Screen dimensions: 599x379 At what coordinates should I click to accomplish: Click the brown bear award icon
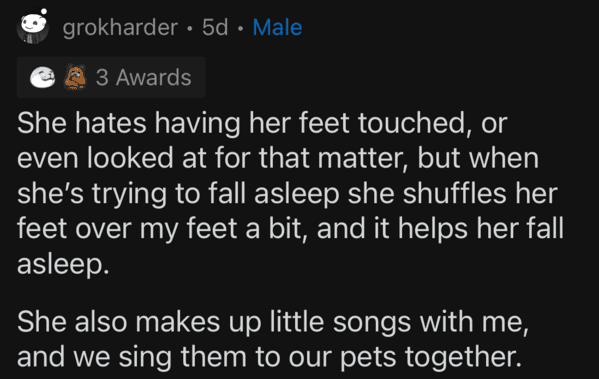[75, 77]
